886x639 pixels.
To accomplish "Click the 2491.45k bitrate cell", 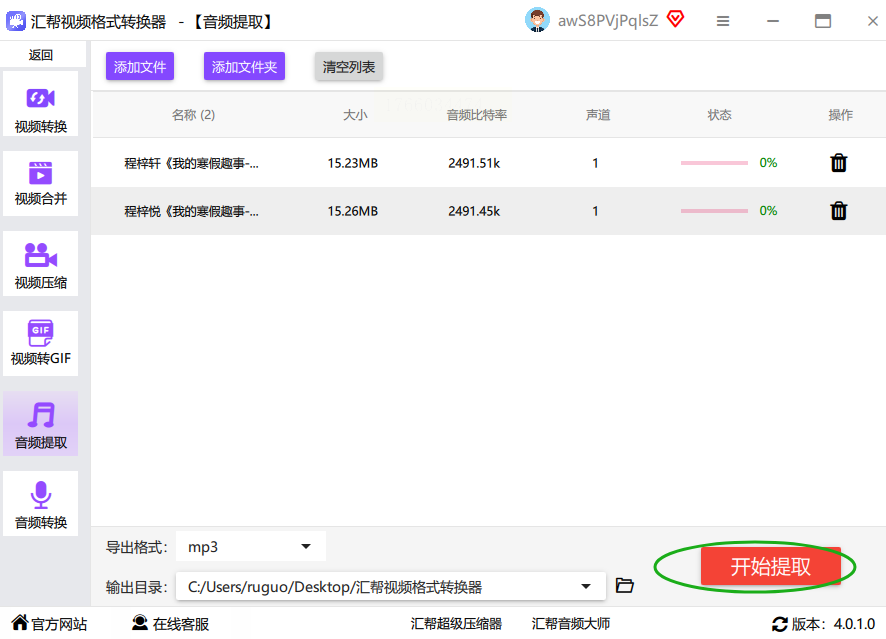I will (x=474, y=211).
